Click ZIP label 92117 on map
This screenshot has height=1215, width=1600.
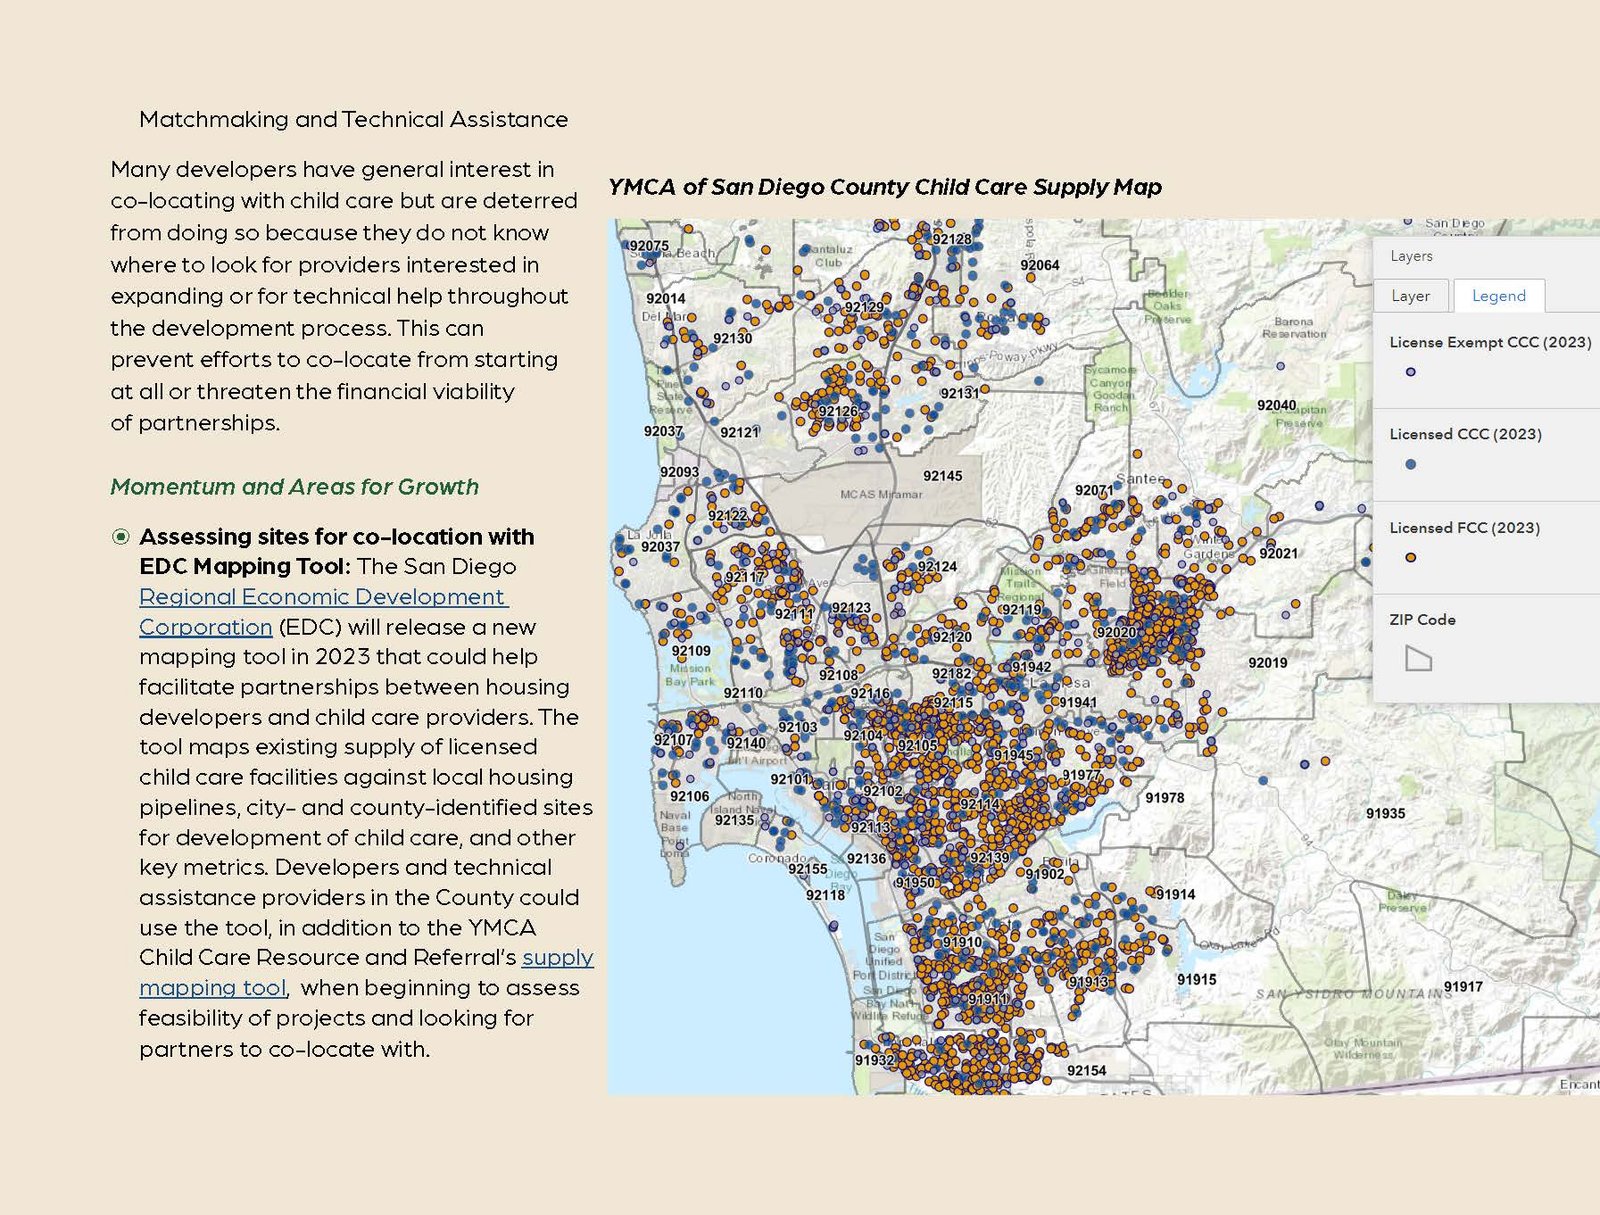click(745, 577)
